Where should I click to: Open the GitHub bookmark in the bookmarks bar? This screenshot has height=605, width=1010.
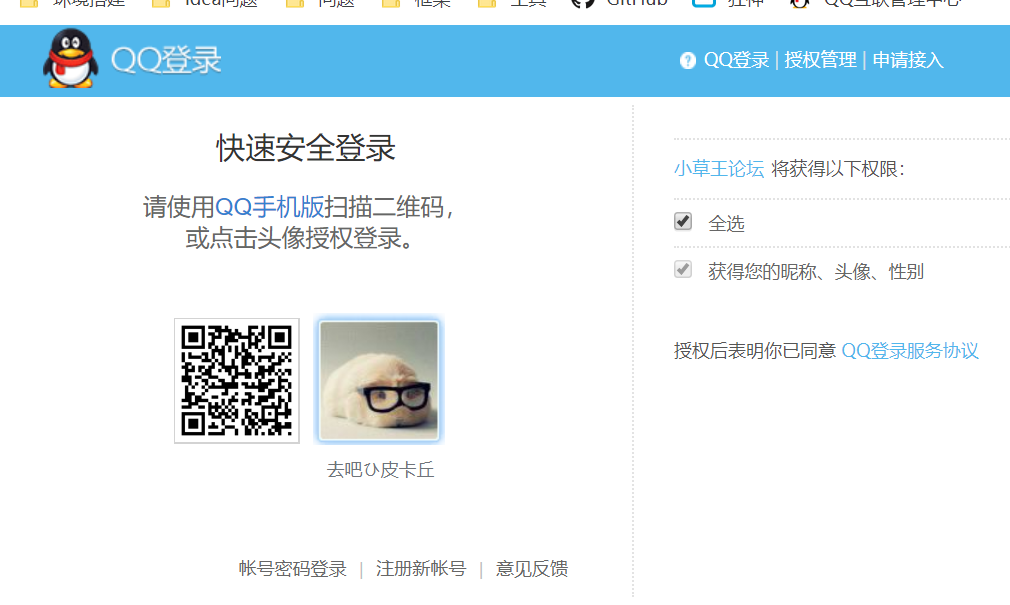click(x=620, y=4)
